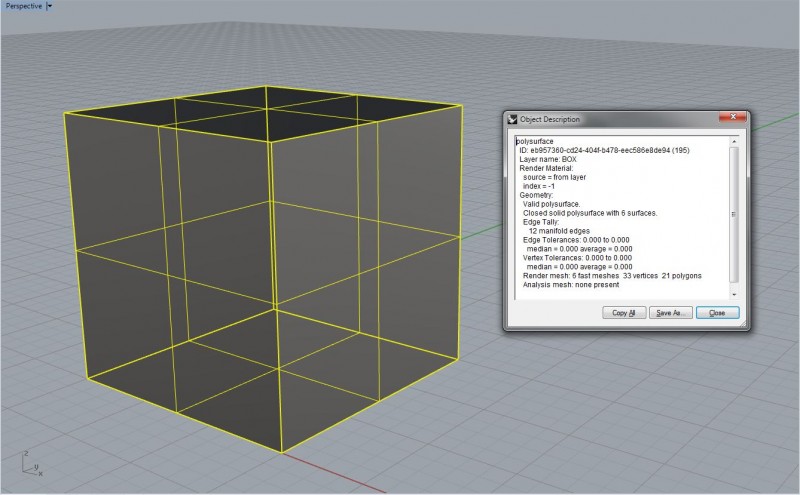Click the Object Description title bar
This screenshot has height=495, width=800.
(x=620, y=119)
